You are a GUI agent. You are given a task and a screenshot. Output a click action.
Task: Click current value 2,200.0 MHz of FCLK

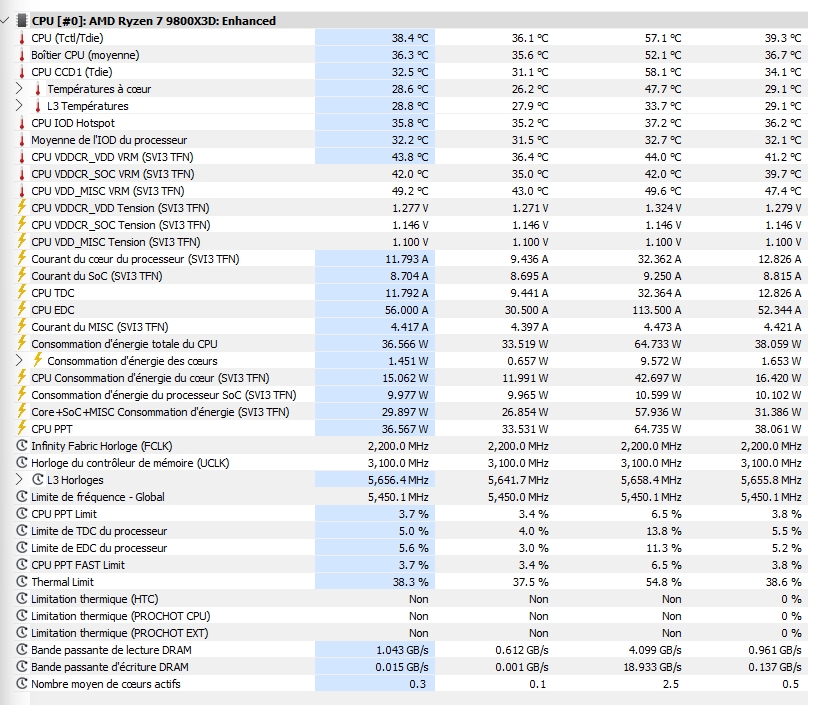pos(398,446)
